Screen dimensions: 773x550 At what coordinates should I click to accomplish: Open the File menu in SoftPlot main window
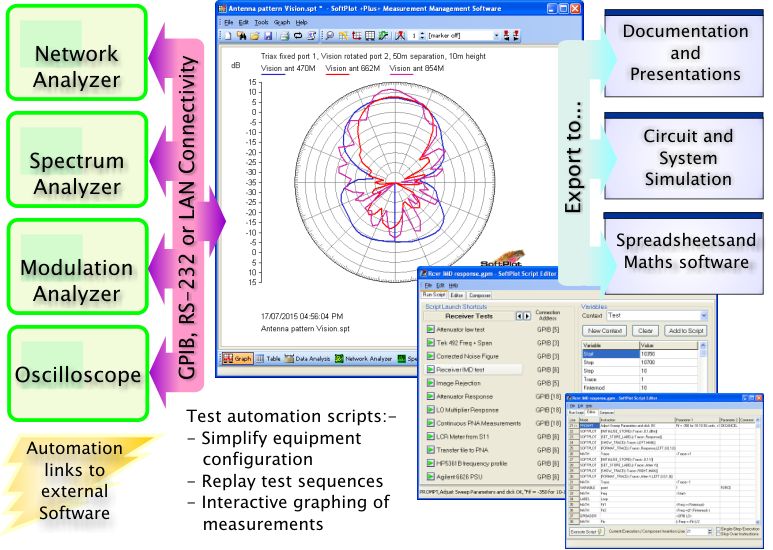[x=229, y=22]
